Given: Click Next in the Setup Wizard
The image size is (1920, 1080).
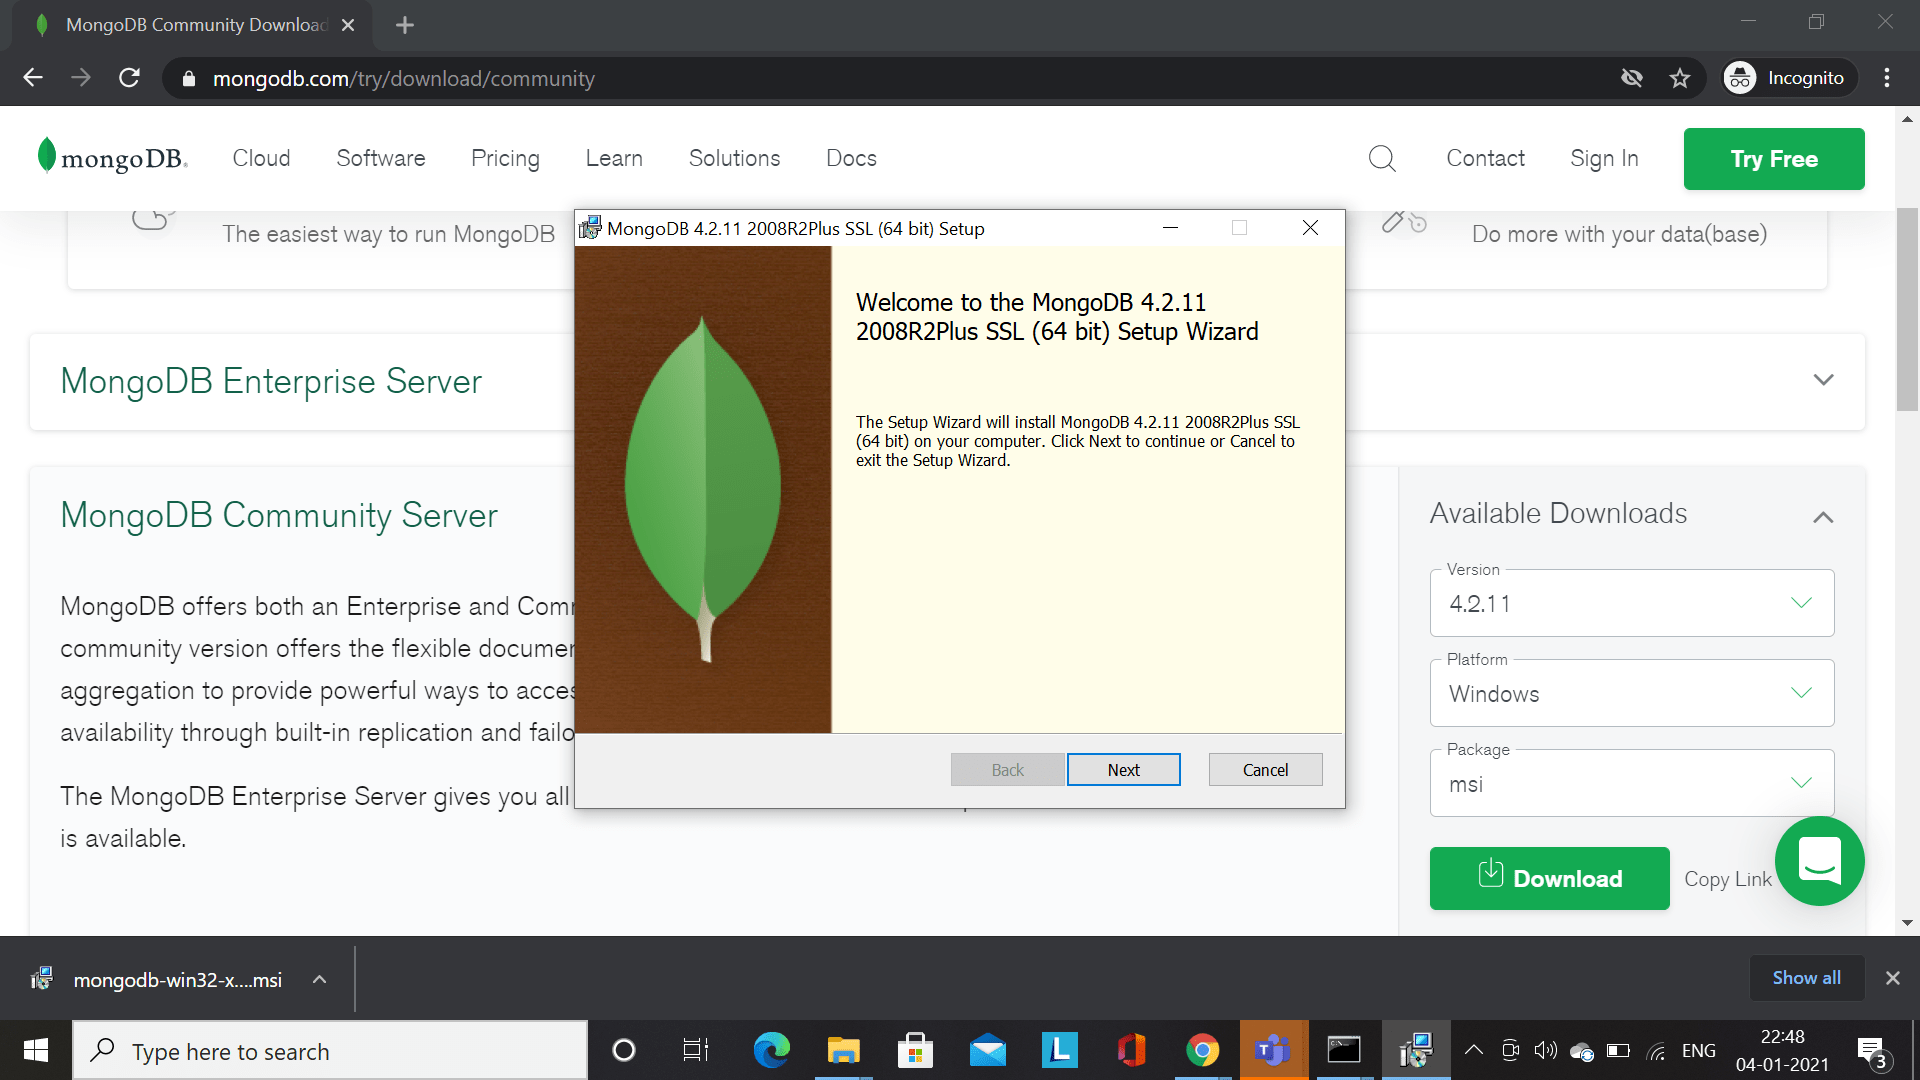Looking at the screenshot, I should click(1123, 769).
